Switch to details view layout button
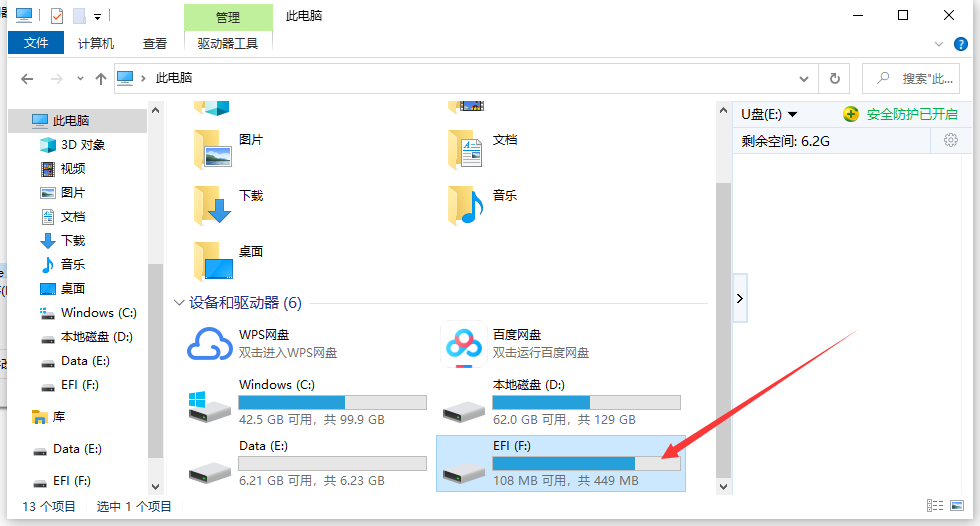The height and width of the screenshot is (526, 980). click(x=934, y=506)
